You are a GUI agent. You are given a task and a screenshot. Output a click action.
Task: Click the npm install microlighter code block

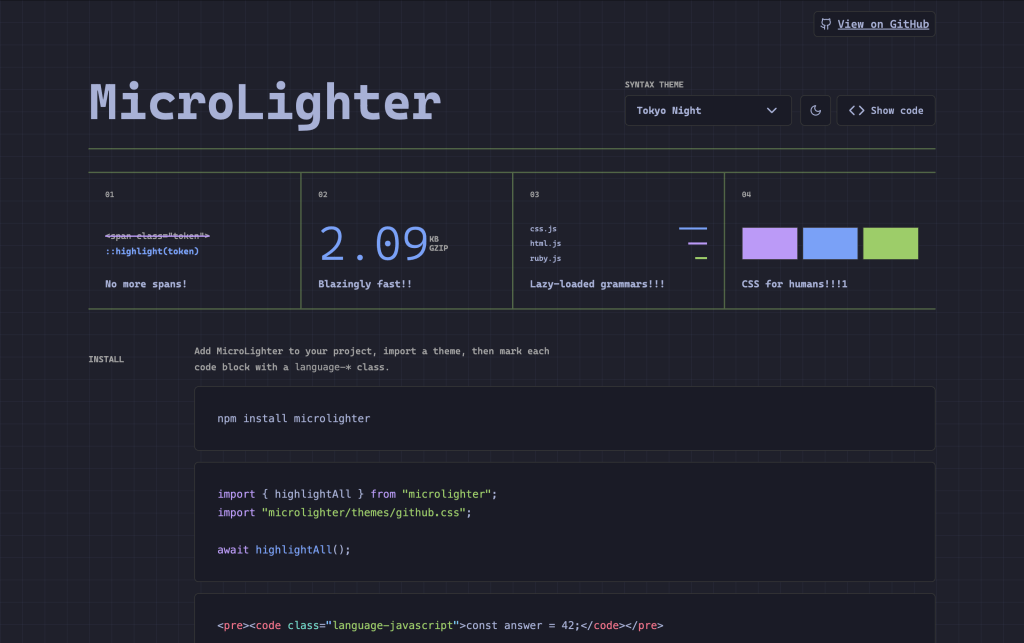pos(564,418)
